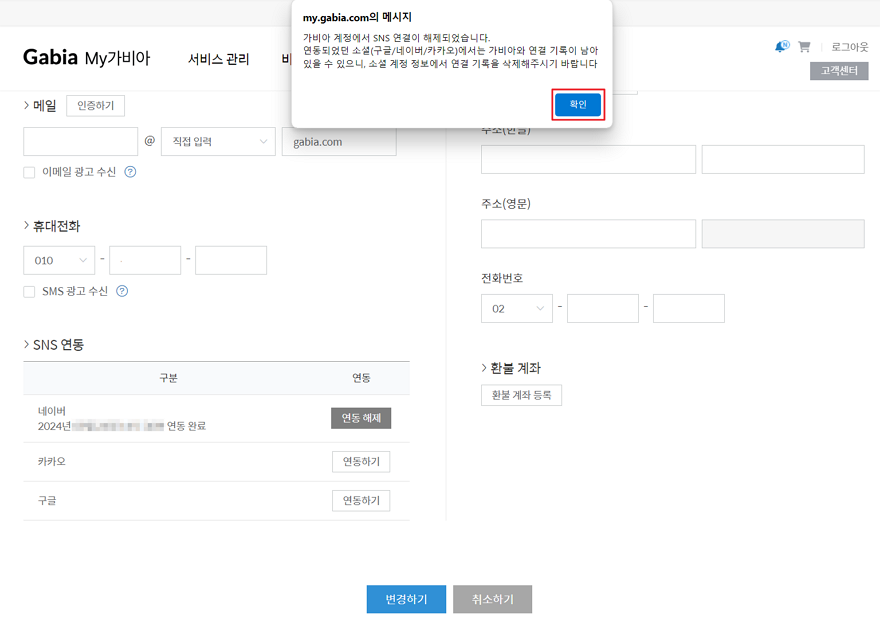880x630 pixels.
Task: Open My가비아 page title link
Action: click(117, 58)
